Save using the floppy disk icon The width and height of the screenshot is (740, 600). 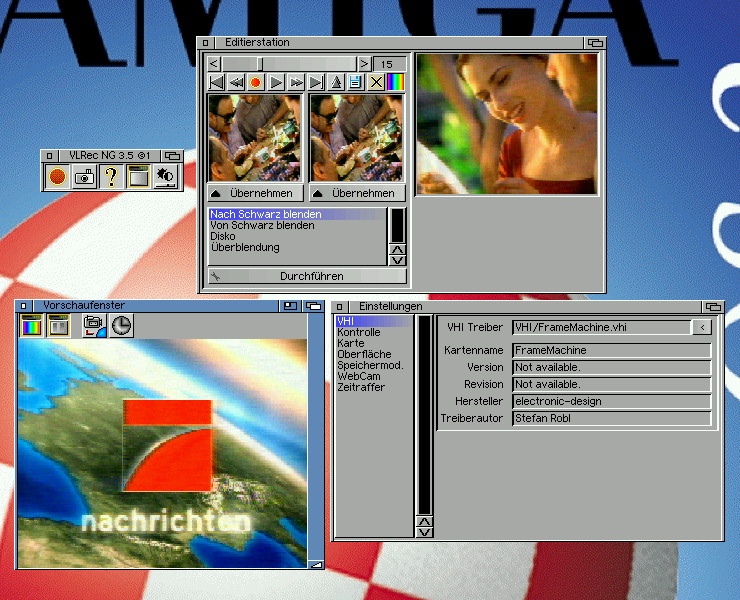(356, 83)
